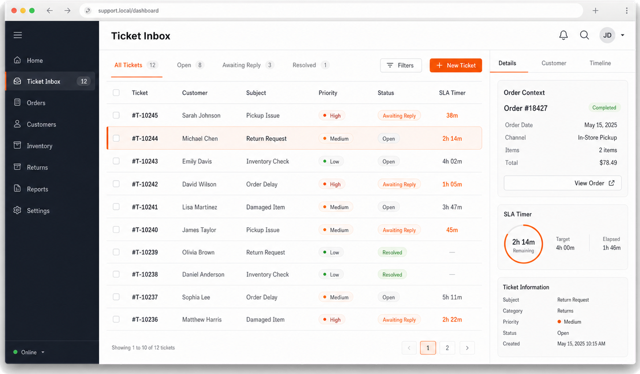Screen dimensions: 640x374
Task: Click the SLA Timer circular progress ring
Action: click(x=523, y=244)
